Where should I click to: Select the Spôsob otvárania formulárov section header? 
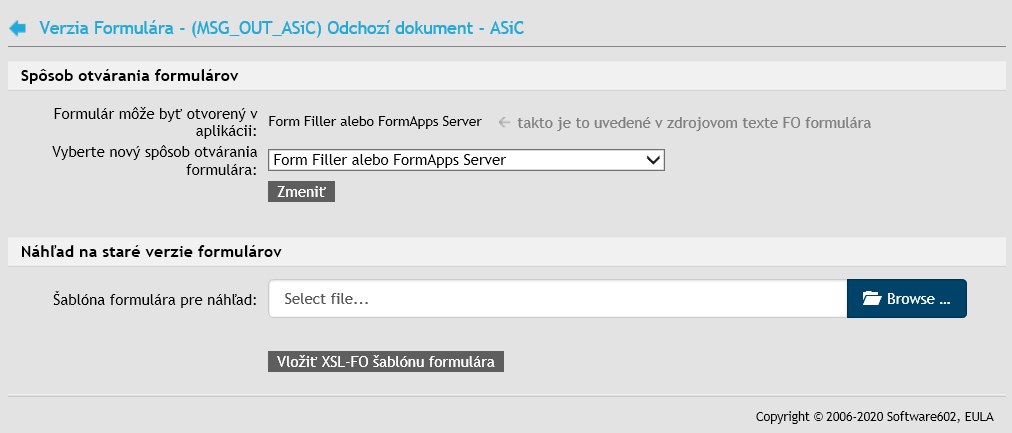pyautogui.click(x=129, y=76)
